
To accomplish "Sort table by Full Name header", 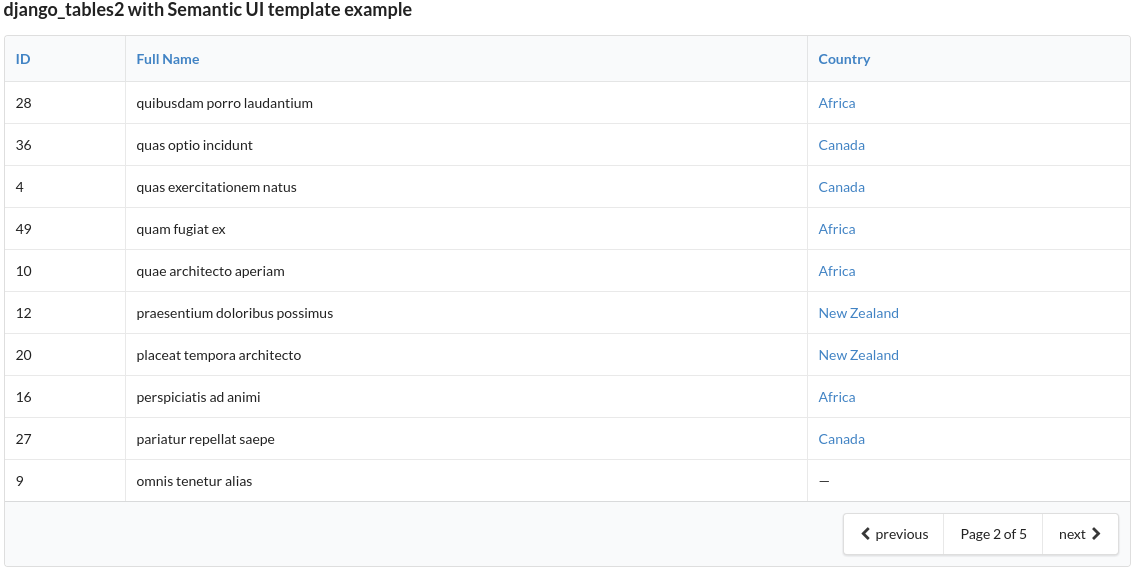I will point(168,59).
